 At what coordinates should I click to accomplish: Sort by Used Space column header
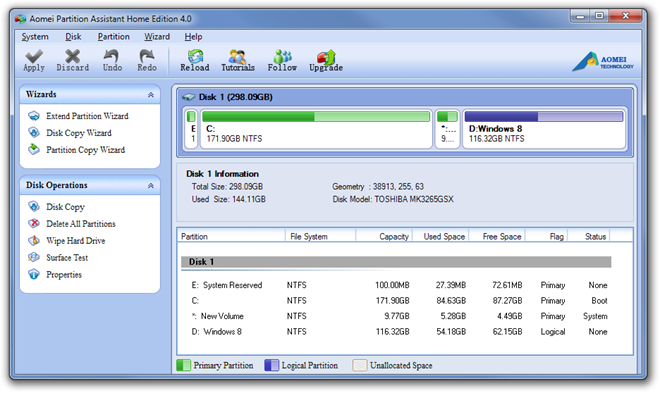coord(441,236)
